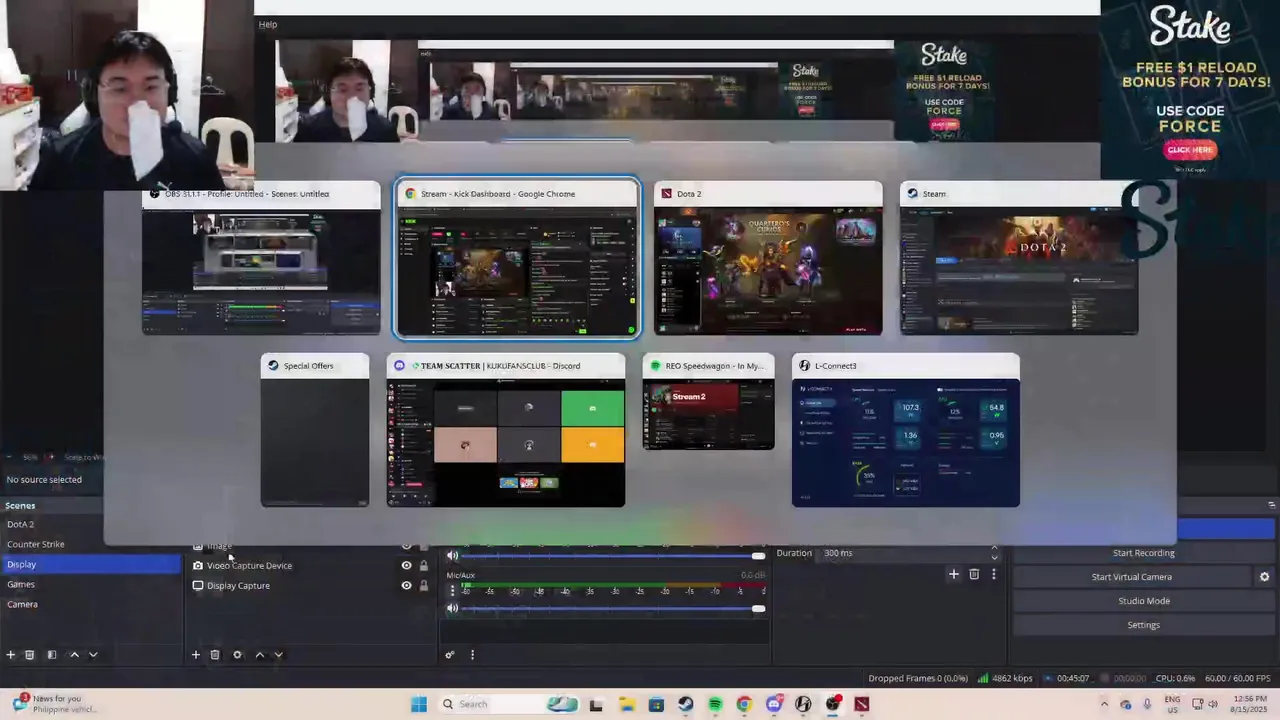The image size is (1280, 720).
Task: Mute the Mic/Aux speaker icon
Action: pos(453,608)
